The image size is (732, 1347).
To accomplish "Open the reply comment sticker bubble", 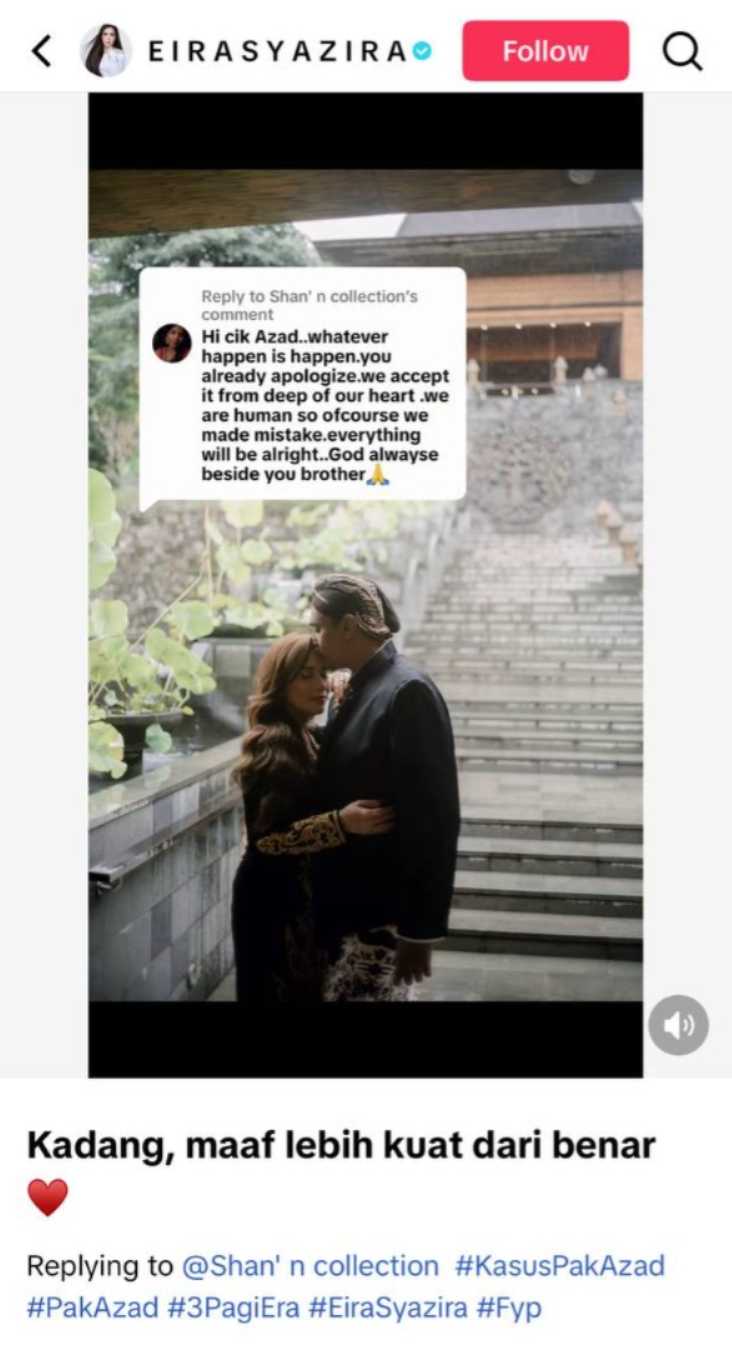I will point(302,385).
